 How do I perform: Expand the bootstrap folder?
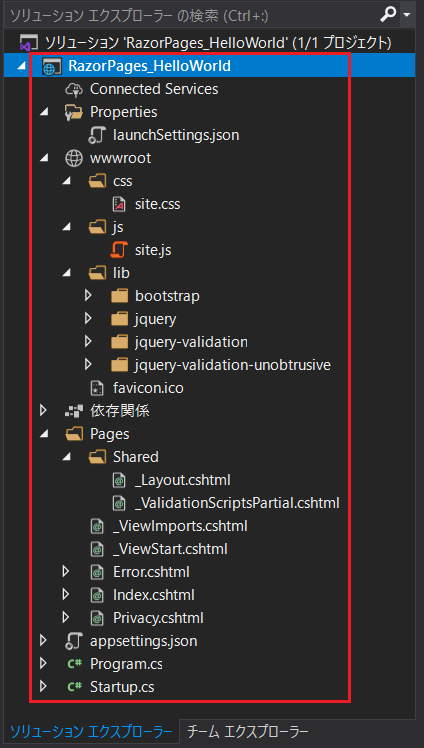pos(88,296)
